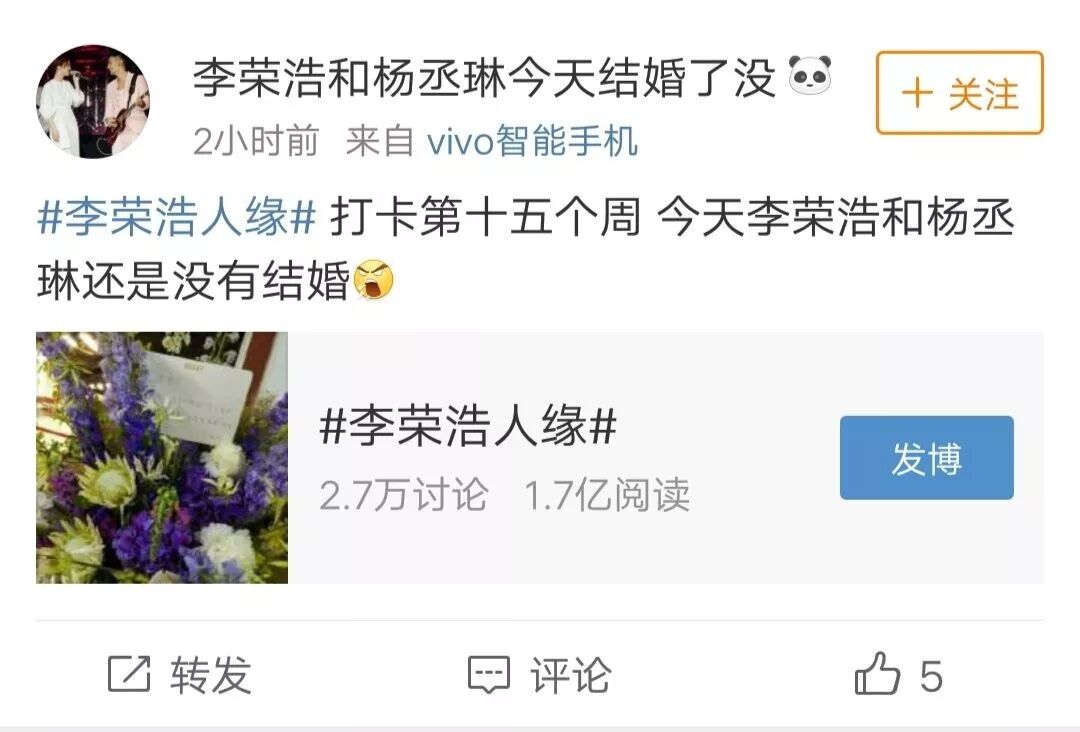Open the flower bouquet thumbnail image
The width and height of the screenshot is (1080, 732).
[x=162, y=457]
